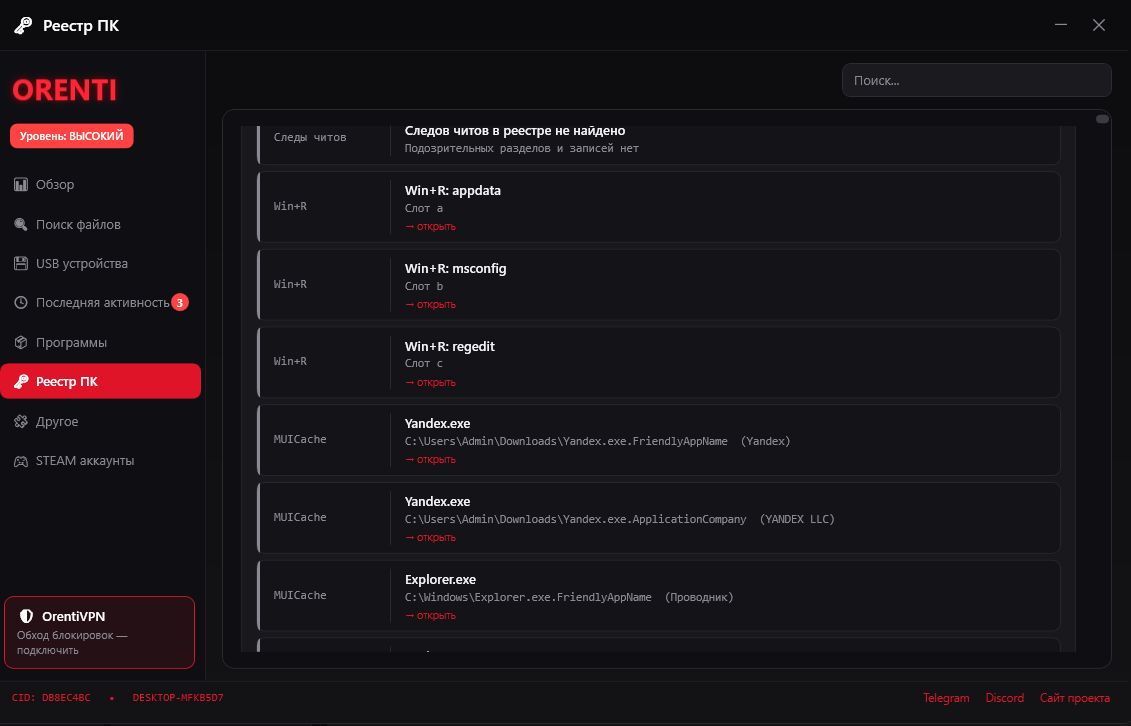This screenshot has width=1131, height=726.
Task: Click the DESKTOP-MFKB5D7 hostname text
Action: coord(178,698)
